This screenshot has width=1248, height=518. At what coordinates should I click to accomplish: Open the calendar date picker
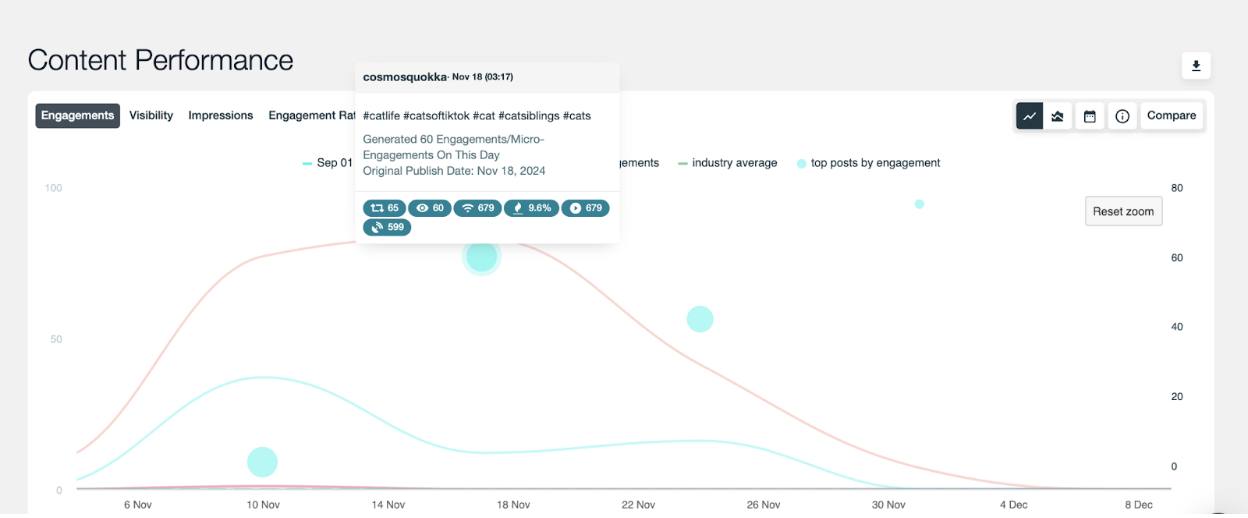pos(1090,116)
